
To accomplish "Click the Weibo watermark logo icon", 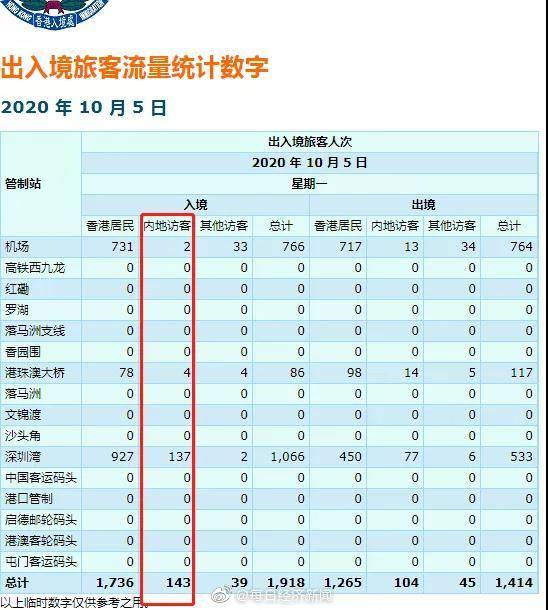I will click(x=221, y=595).
